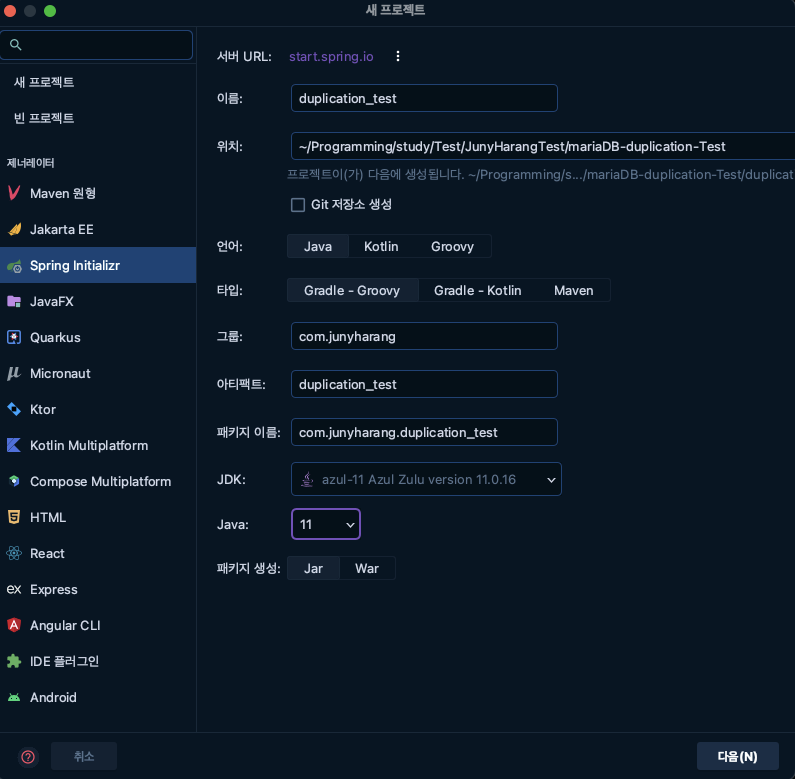This screenshot has width=795, height=779.
Task: Select Java as the language
Action: click(x=318, y=246)
